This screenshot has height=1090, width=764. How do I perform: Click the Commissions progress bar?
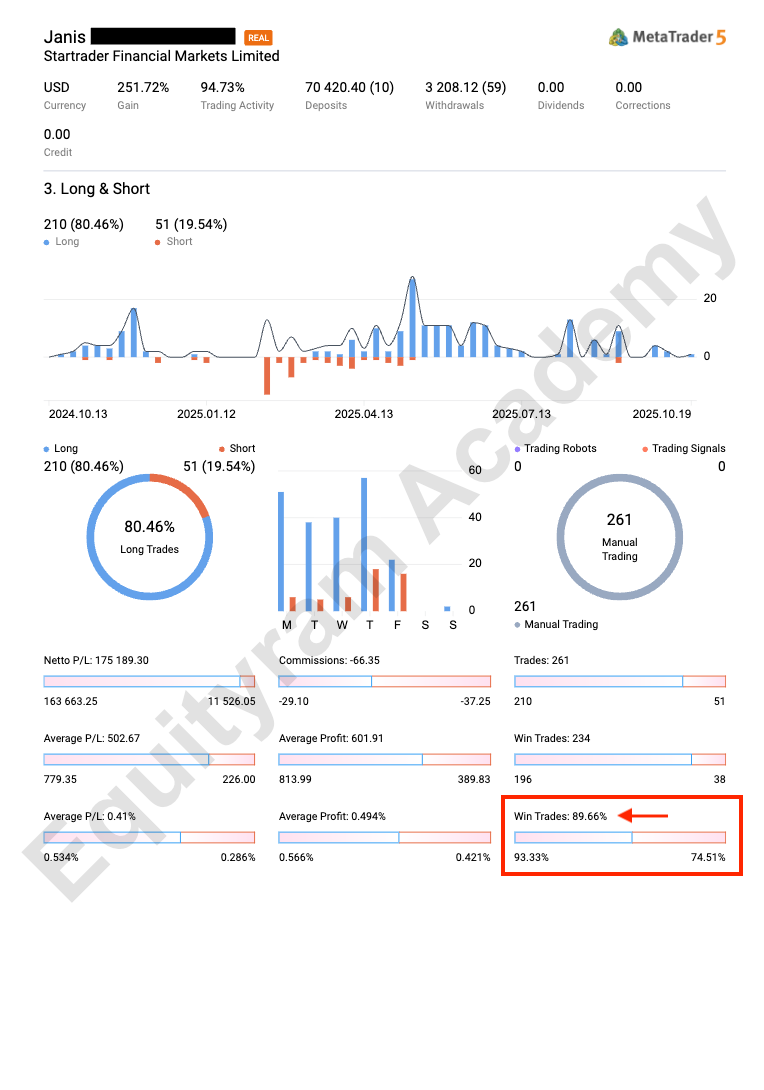tap(384, 681)
